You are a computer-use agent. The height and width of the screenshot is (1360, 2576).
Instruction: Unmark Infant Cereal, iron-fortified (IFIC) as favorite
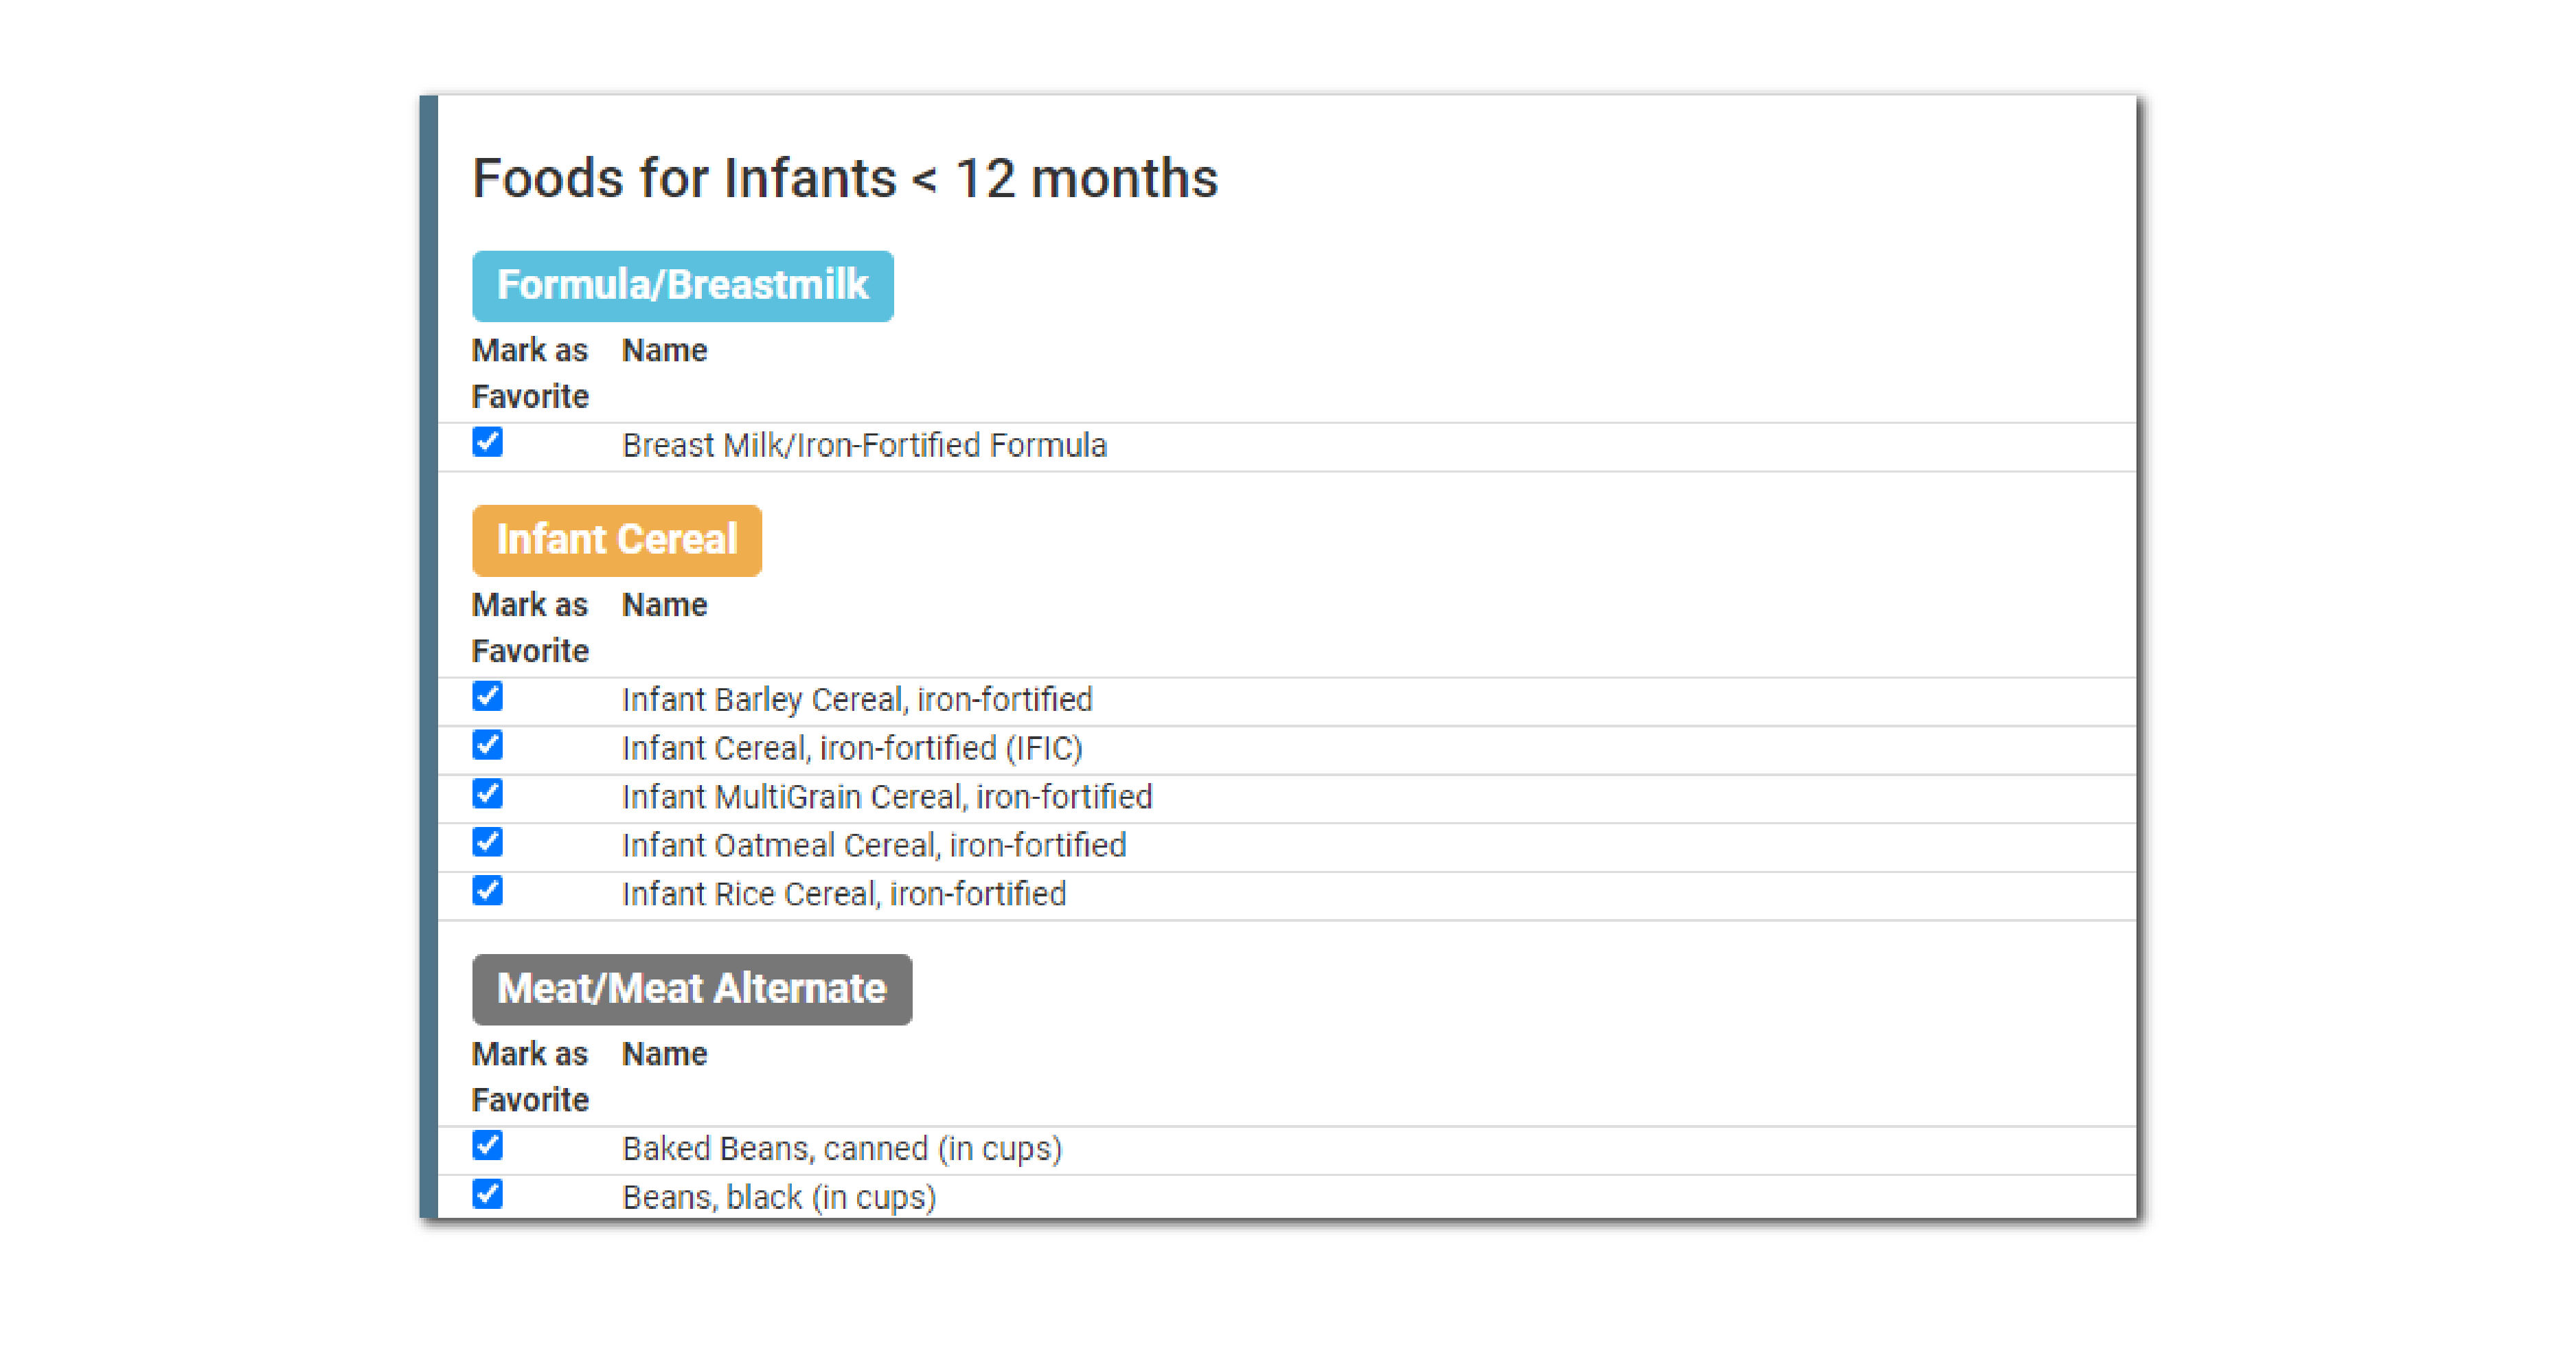pos(488,745)
